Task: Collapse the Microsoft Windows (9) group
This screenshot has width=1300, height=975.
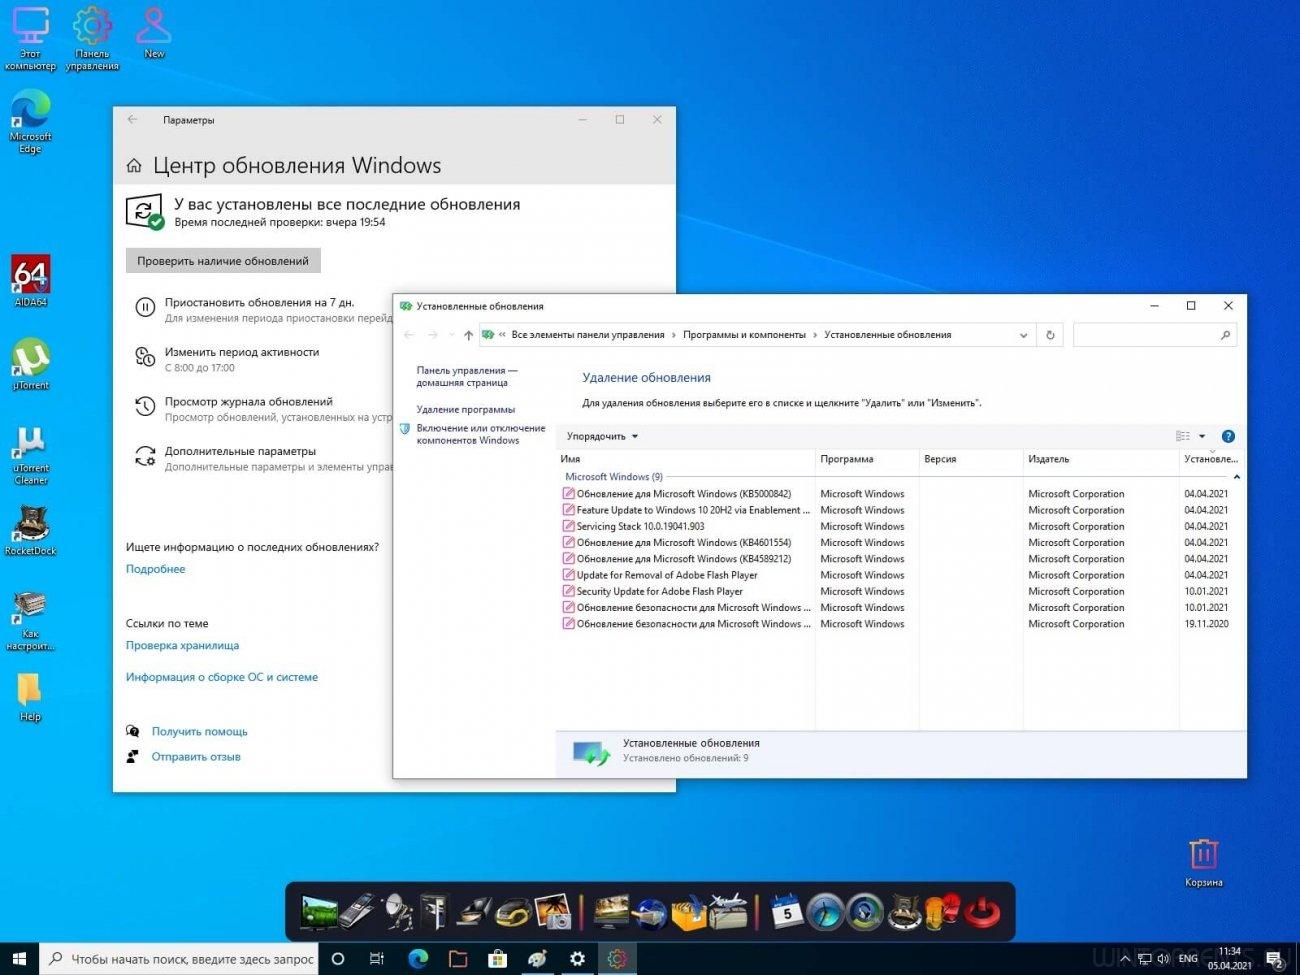Action: [1237, 477]
